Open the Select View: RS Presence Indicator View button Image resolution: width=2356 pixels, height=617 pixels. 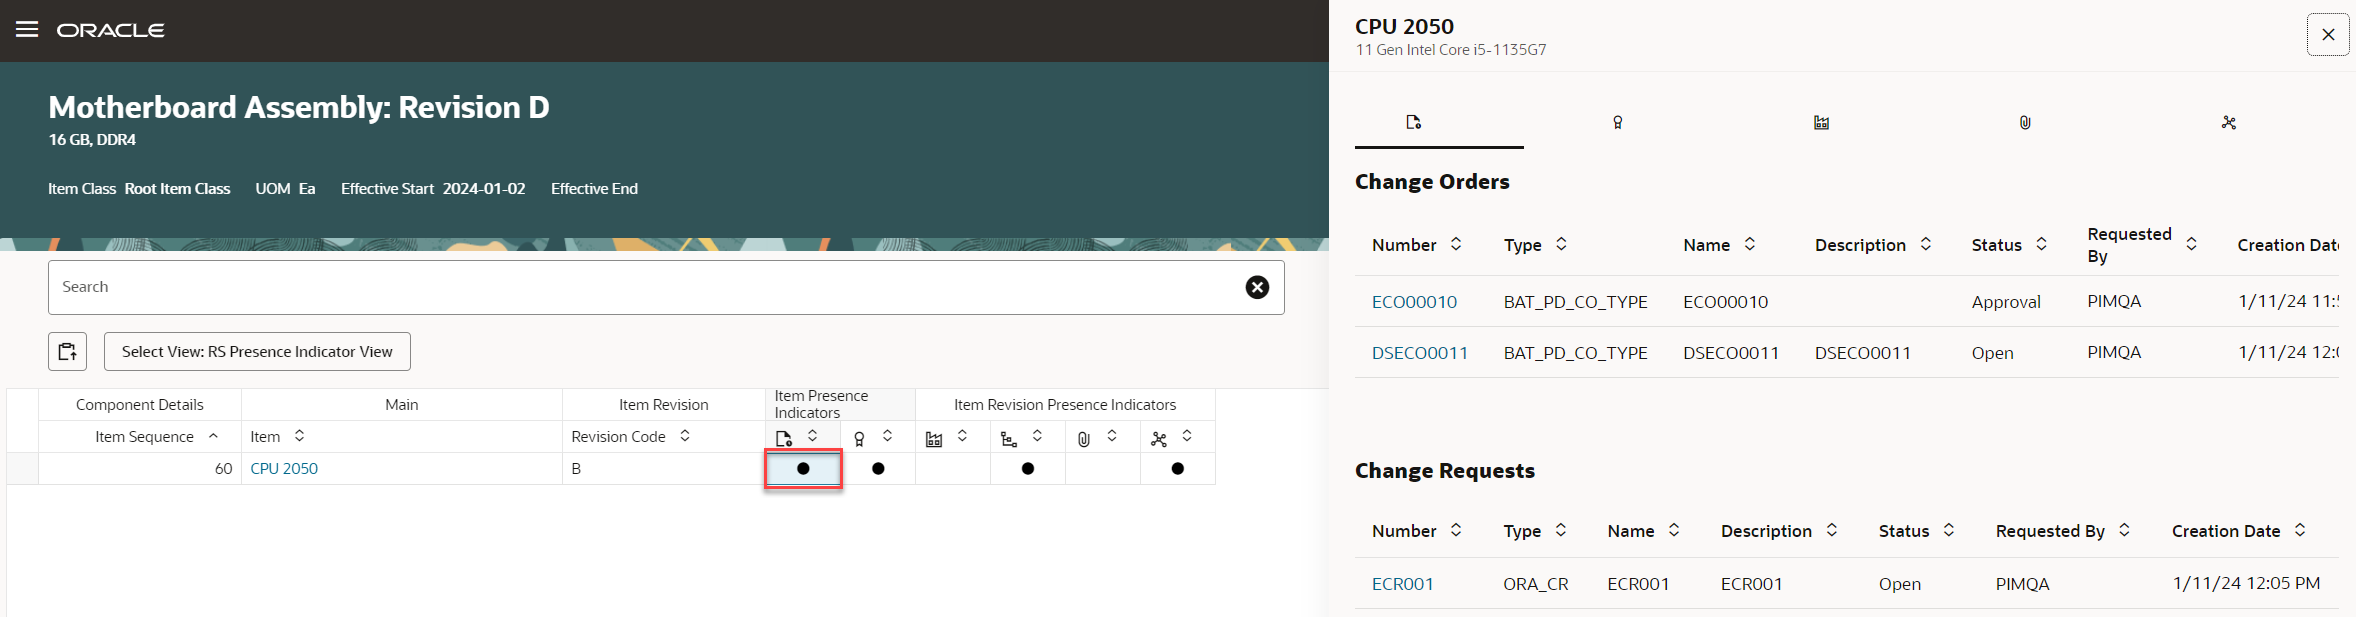coord(257,351)
